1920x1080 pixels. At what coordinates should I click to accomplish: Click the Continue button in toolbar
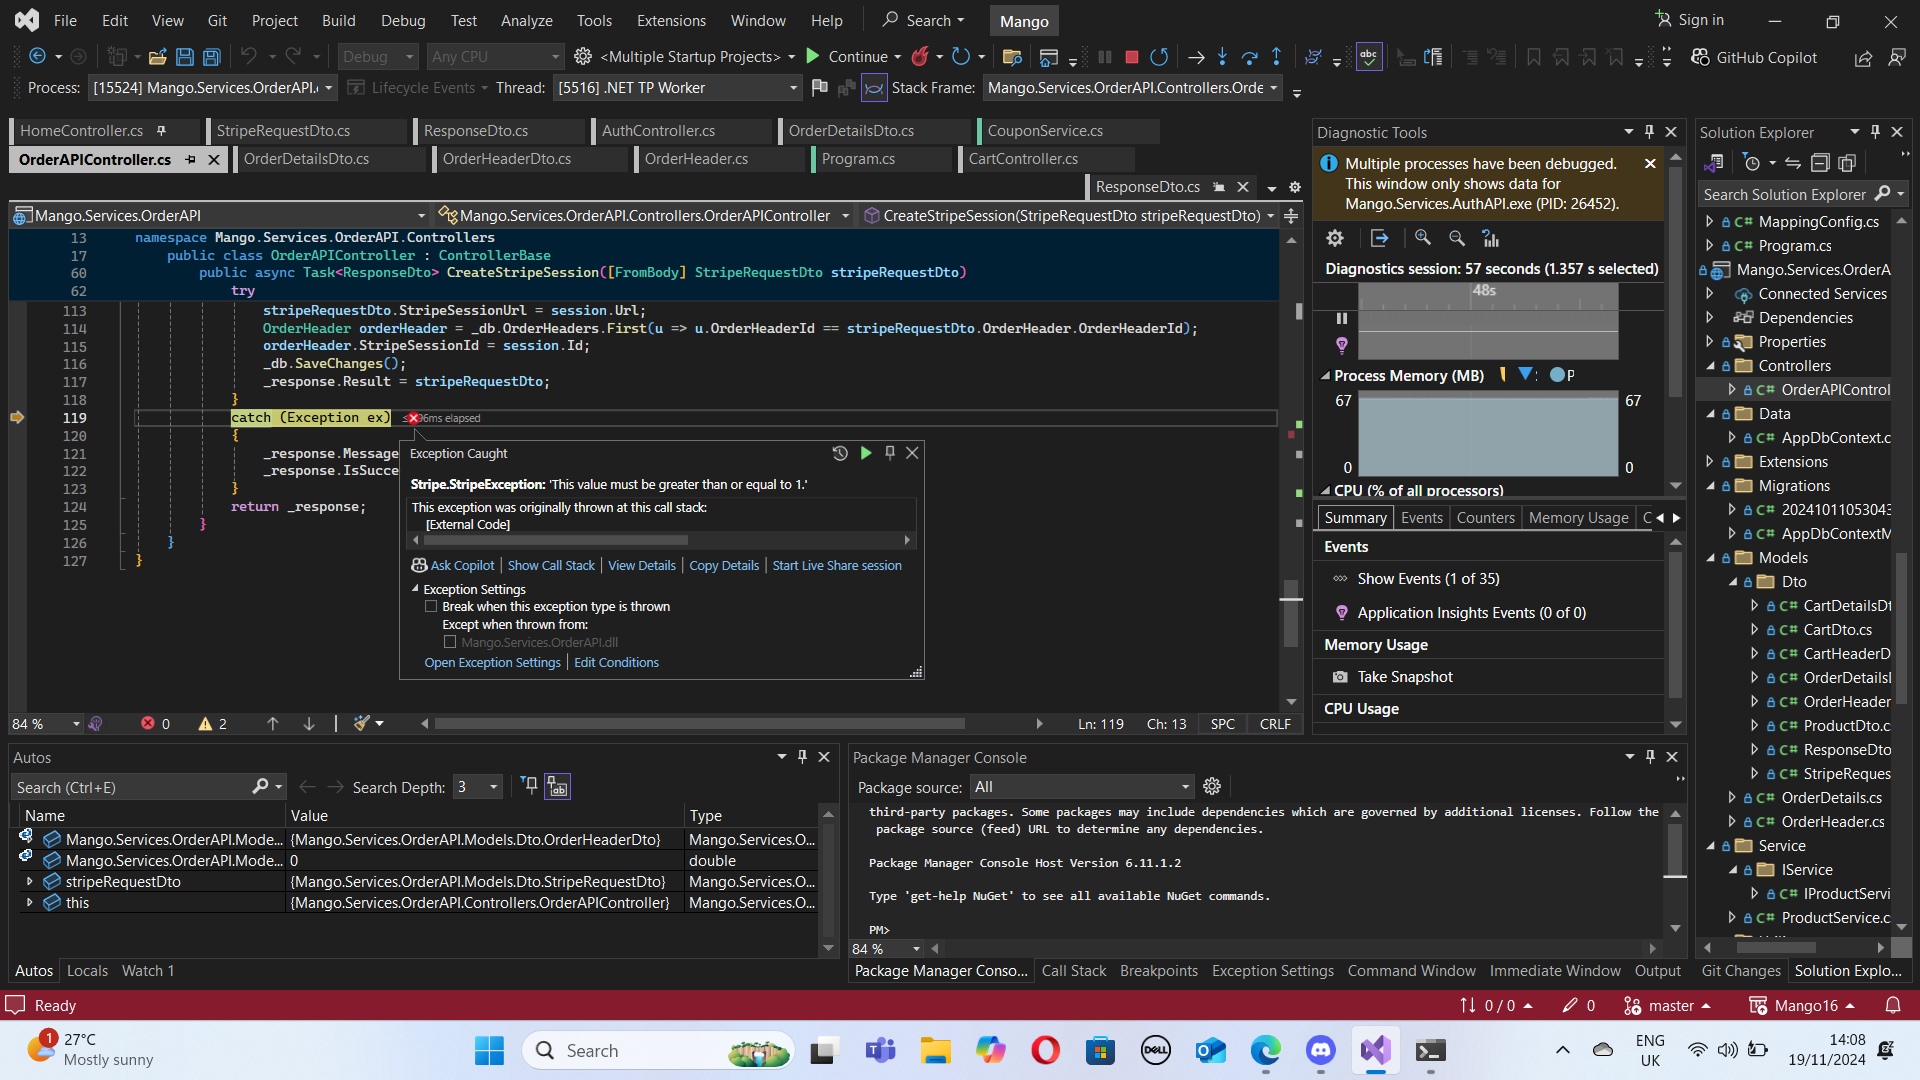(846, 57)
